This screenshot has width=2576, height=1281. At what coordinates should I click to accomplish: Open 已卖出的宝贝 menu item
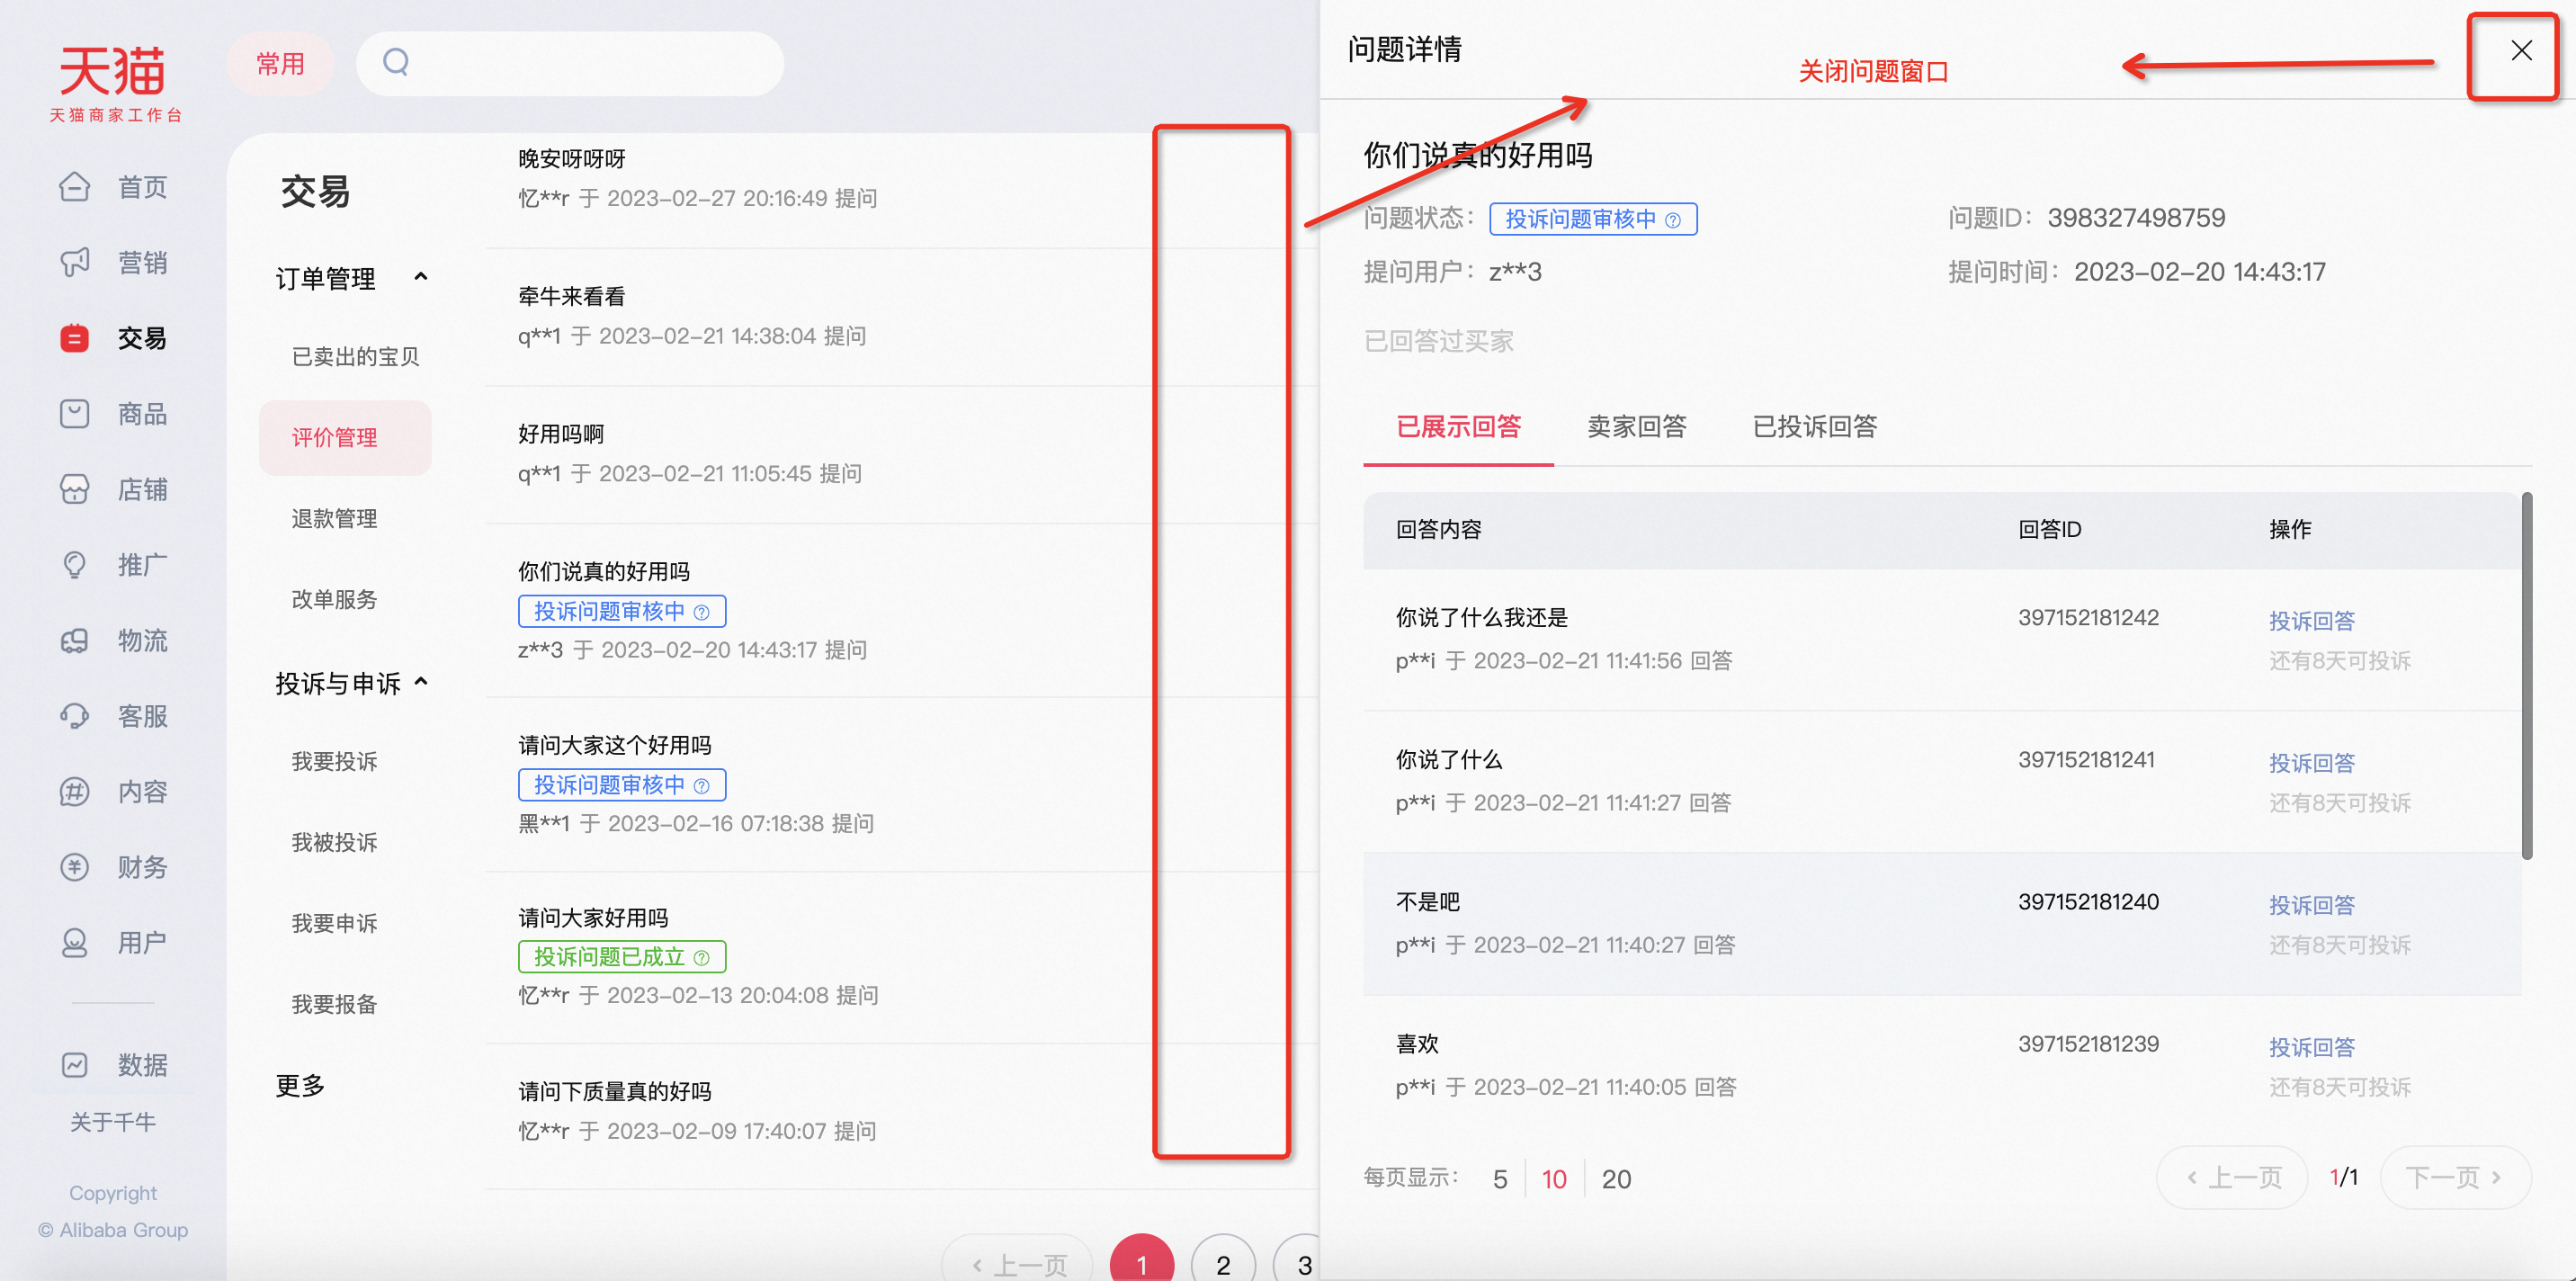(x=355, y=357)
